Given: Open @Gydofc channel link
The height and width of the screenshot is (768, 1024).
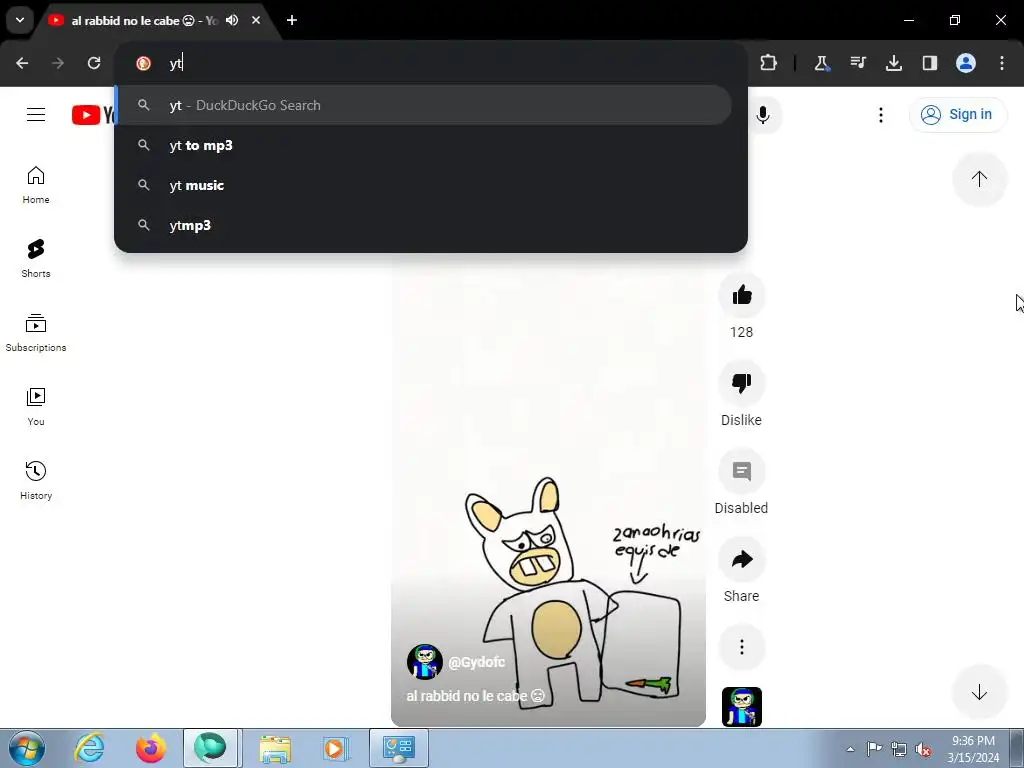Looking at the screenshot, I should 476,662.
